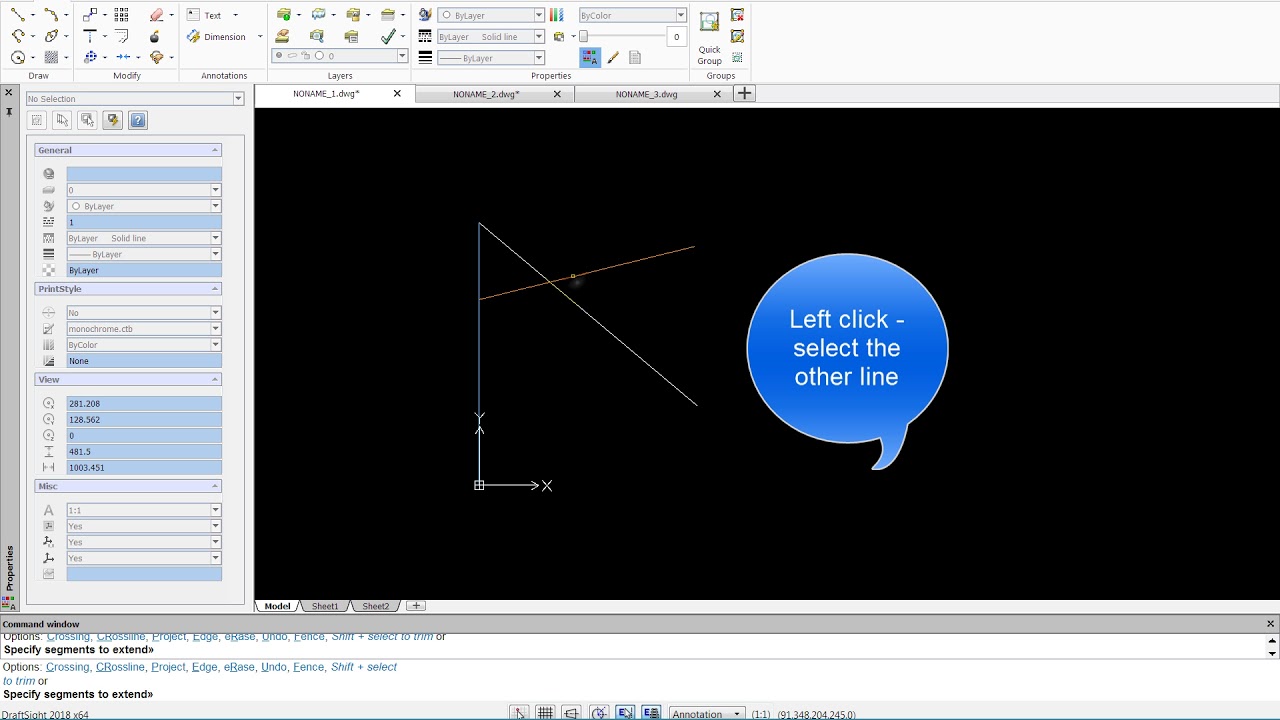Close the NONAME_2.dwg tab
The height and width of the screenshot is (720, 1280).
[557, 94]
